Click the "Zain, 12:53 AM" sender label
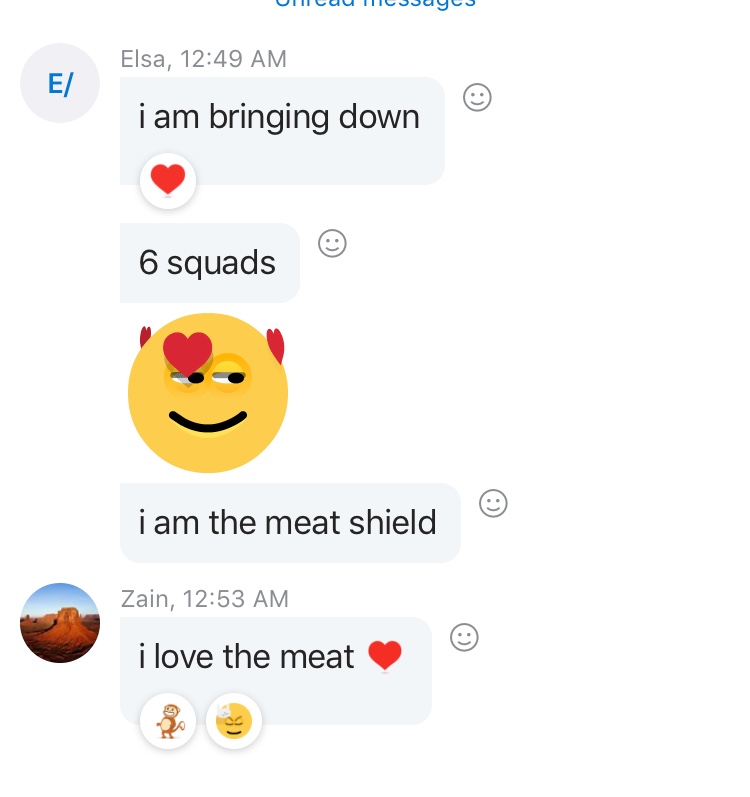This screenshot has height=797, width=750. pyautogui.click(x=205, y=598)
